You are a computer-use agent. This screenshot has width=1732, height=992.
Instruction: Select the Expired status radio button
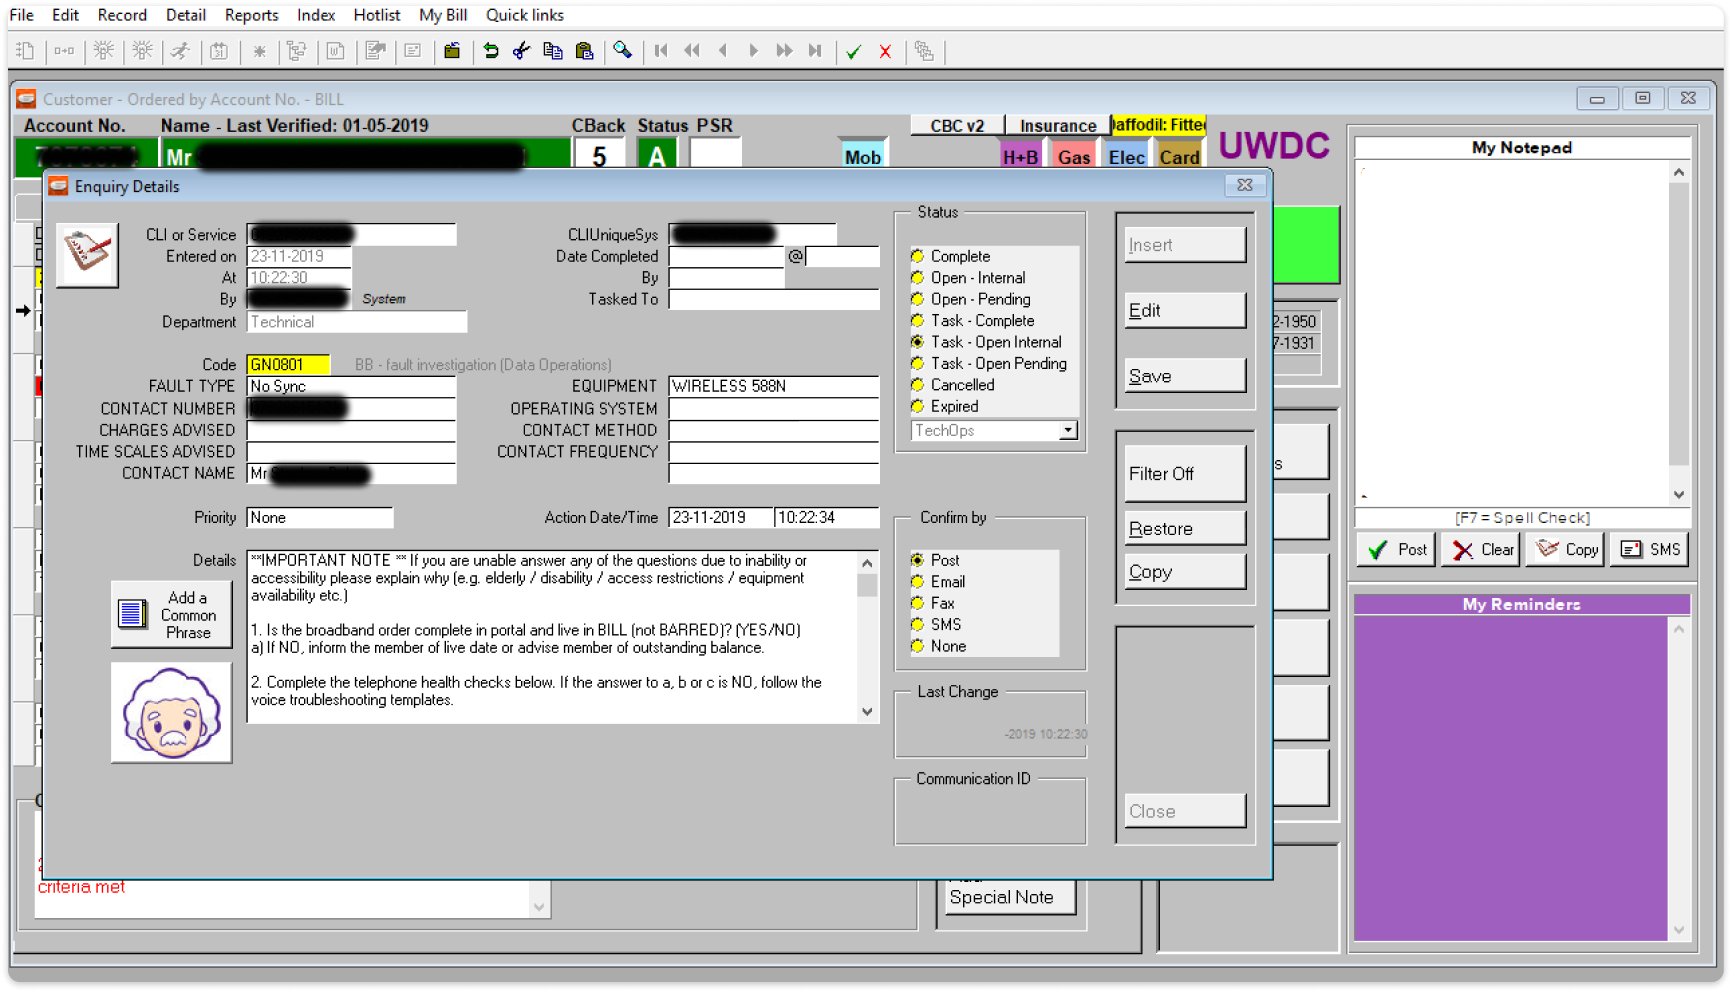point(917,407)
